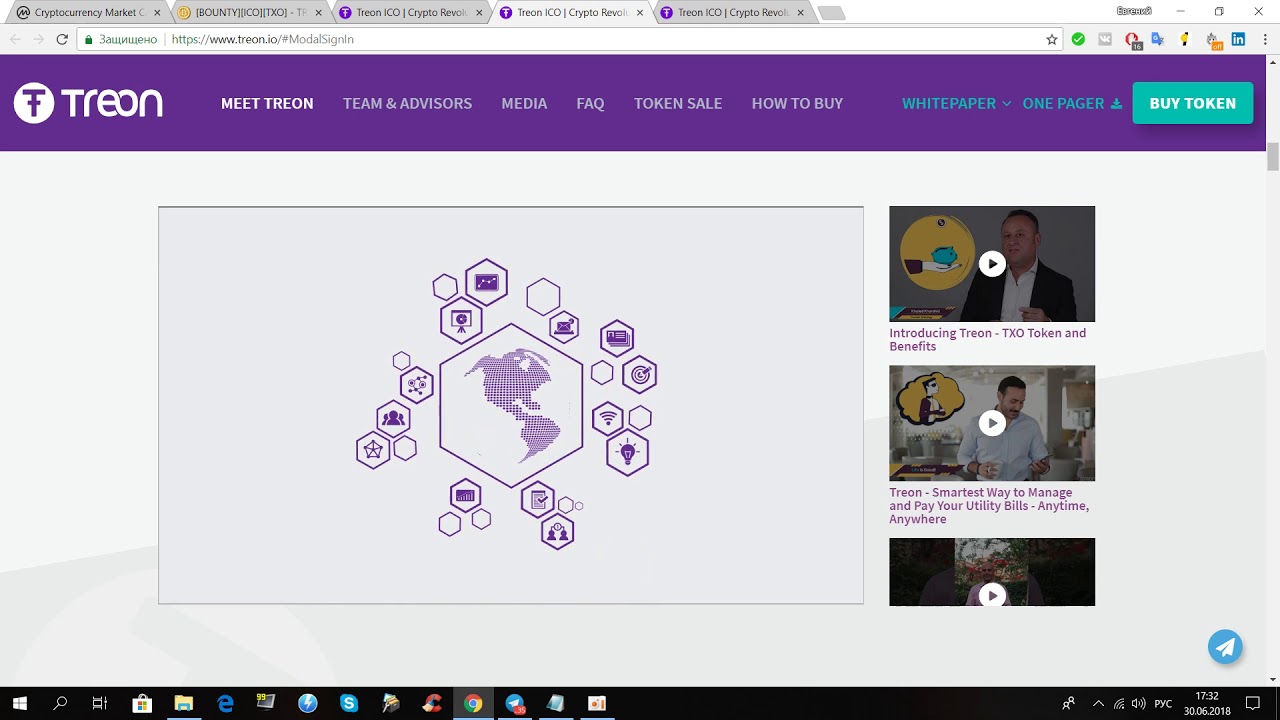Open Skype from the taskbar
Image resolution: width=1280 pixels, height=720 pixels.
[x=349, y=703]
